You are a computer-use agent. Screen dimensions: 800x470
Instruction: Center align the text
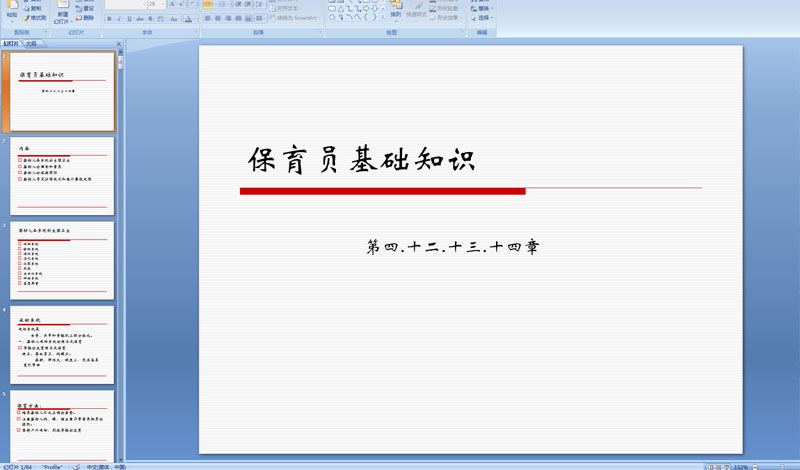[218, 18]
